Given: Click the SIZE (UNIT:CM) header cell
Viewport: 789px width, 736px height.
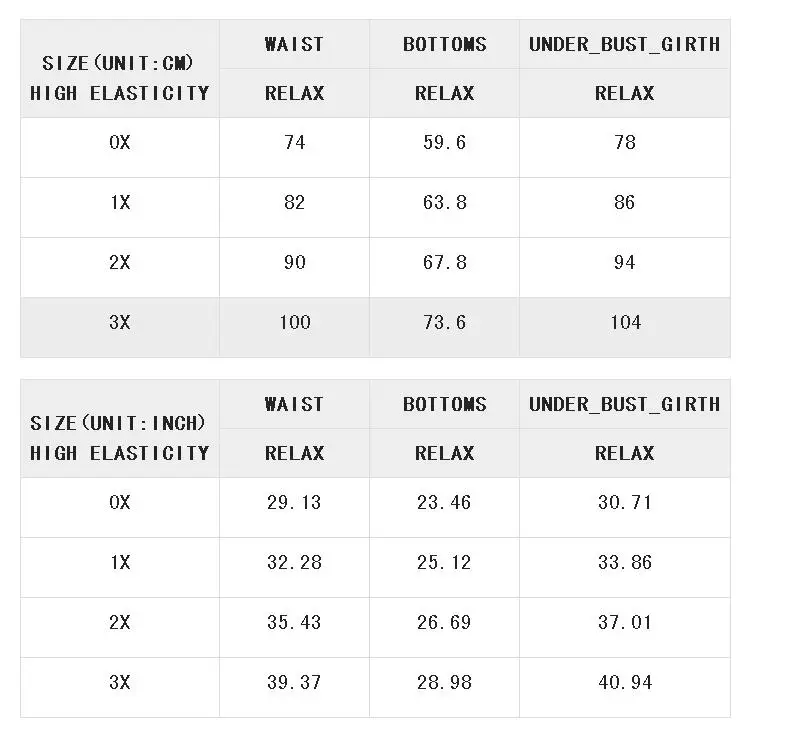Looking at the screenshot, I should point(120,69).
